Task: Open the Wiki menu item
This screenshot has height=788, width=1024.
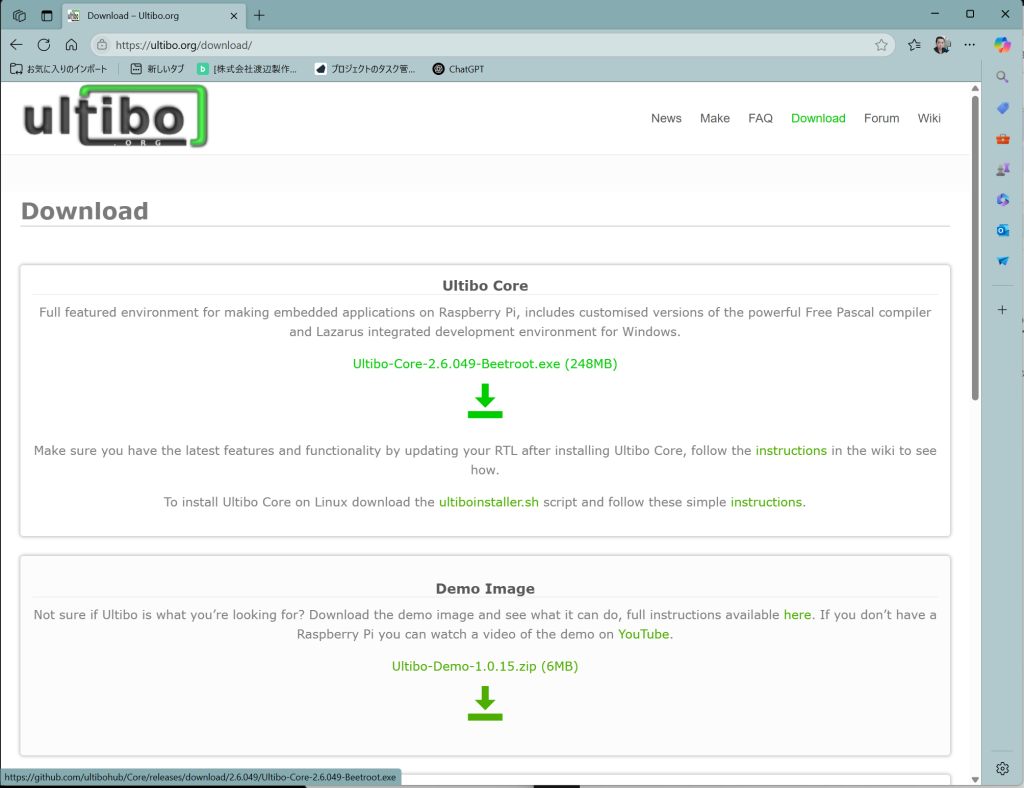Action: (x=929, y=118)
